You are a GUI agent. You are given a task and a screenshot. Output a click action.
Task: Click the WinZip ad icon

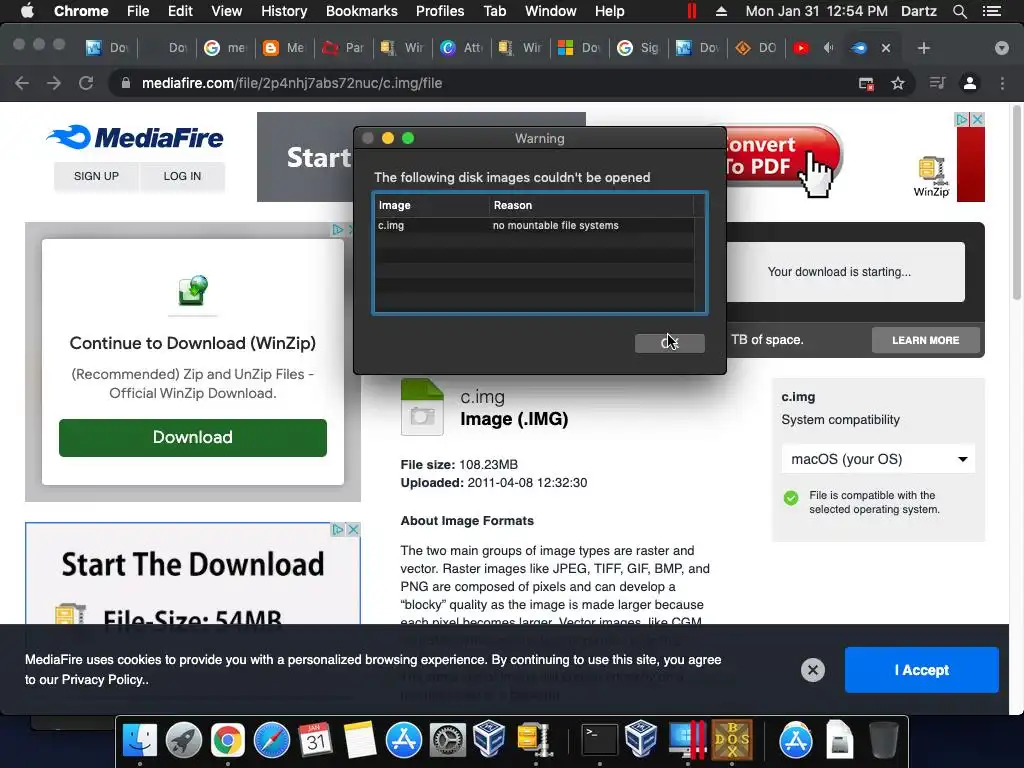(x=931, y=176)
